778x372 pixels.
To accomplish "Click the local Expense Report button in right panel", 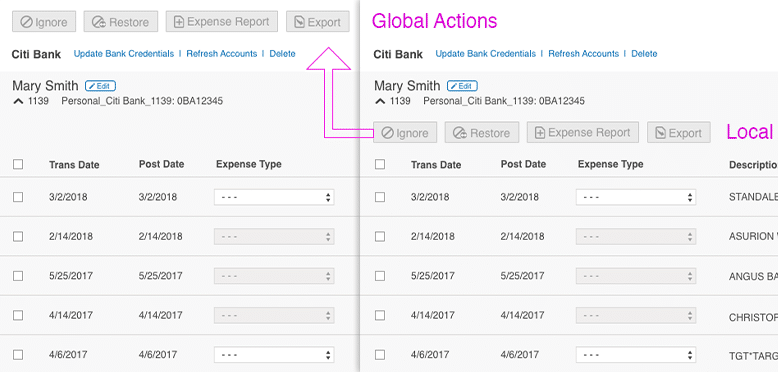I will 583,132.
